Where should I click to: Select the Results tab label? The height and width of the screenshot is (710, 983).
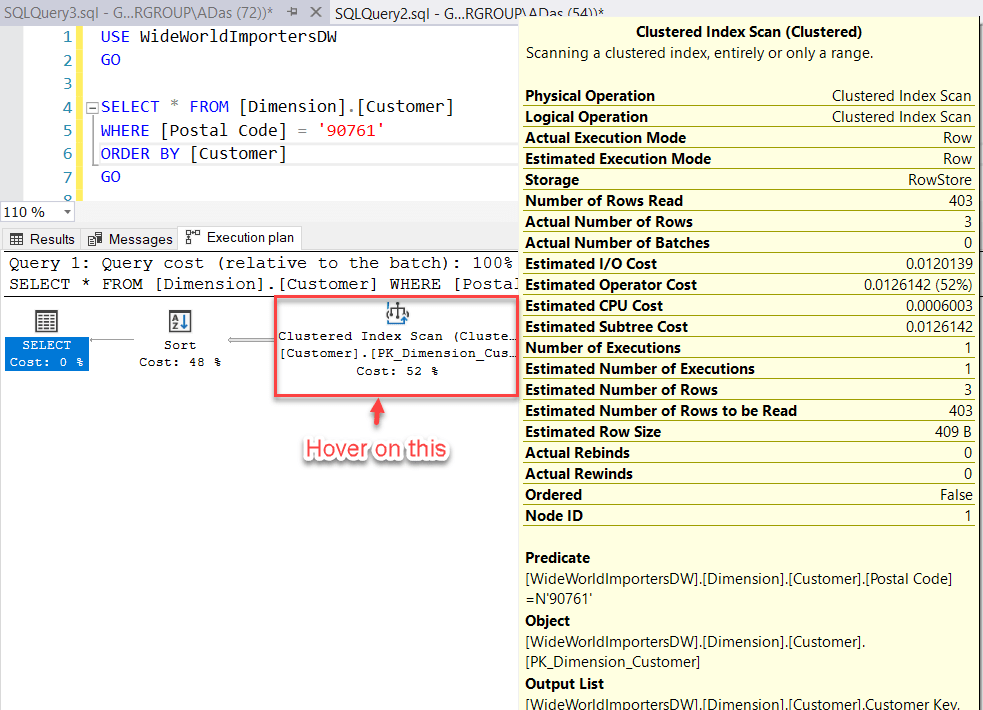coord(50,239)
